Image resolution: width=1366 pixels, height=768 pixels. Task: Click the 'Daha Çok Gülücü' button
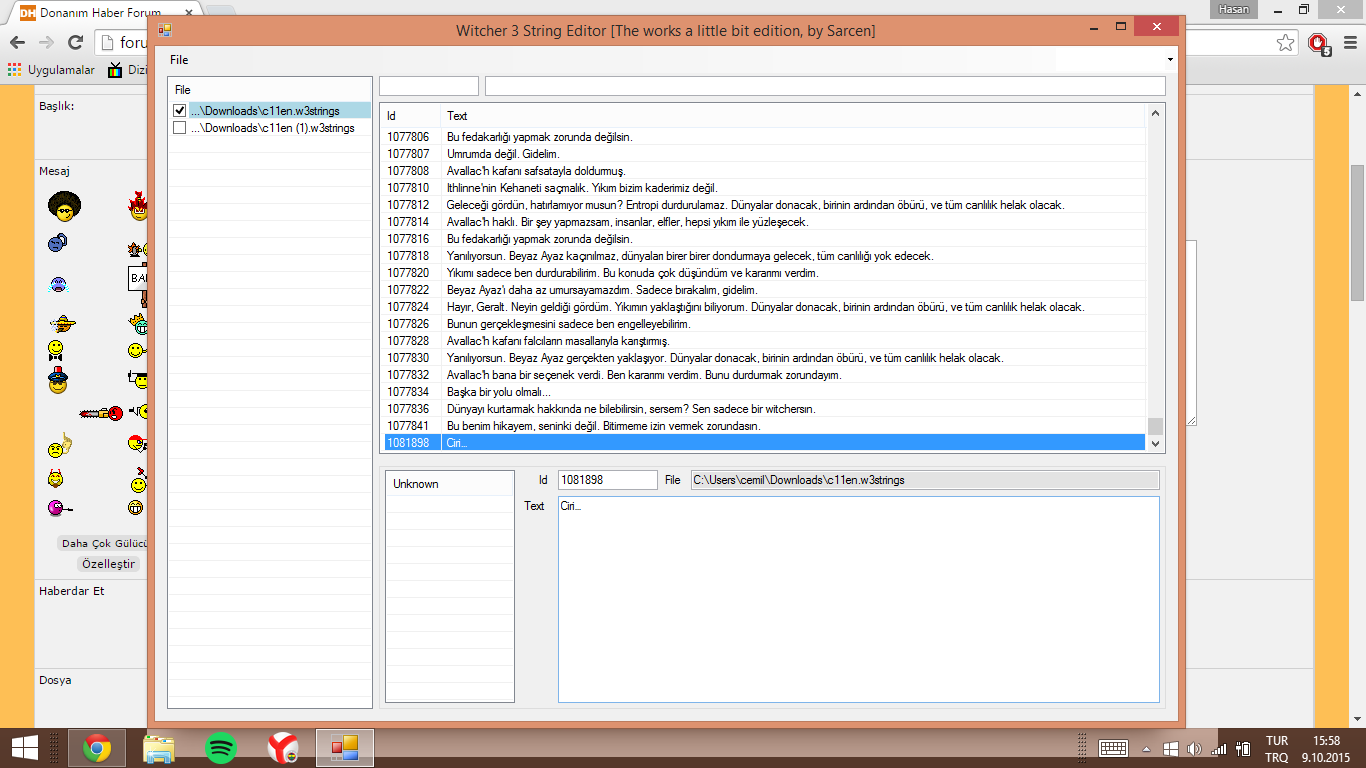103,543
